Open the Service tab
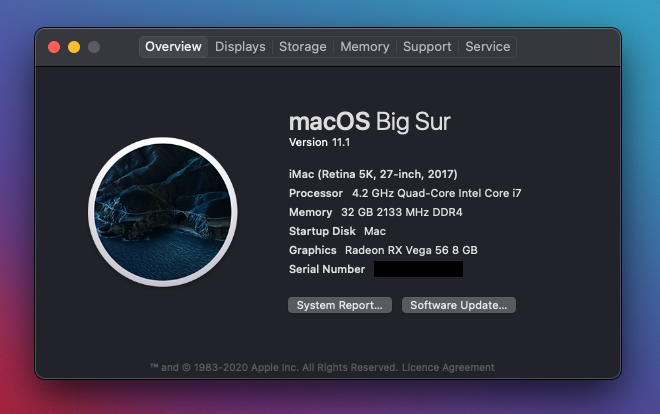Screen dimensions: 660x414 (x=487, y=47)
